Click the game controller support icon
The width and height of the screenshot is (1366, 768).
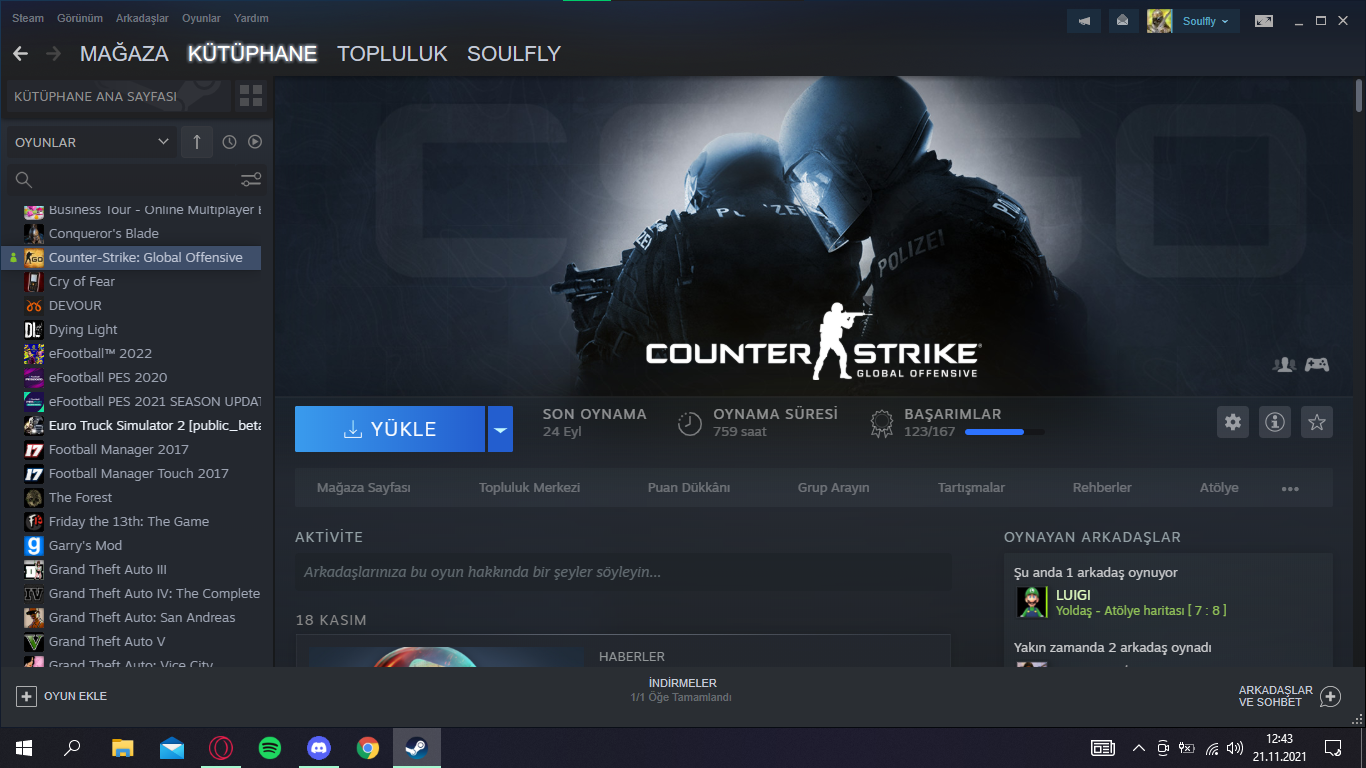(1316, 364)
